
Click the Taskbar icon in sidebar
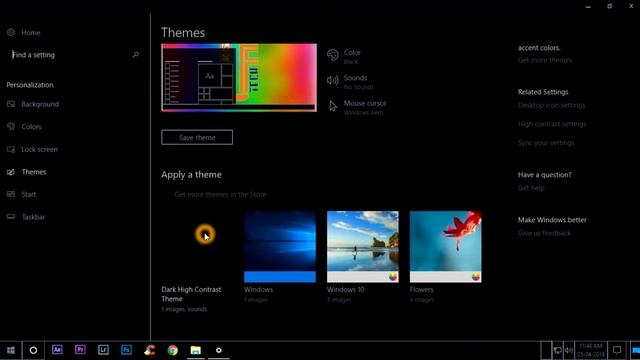tap(11, 217)
